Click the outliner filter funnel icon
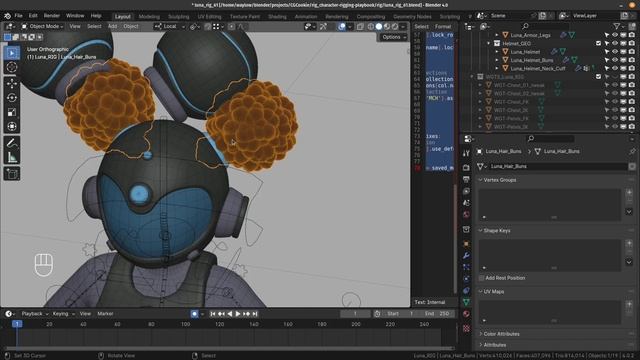This screenshot has width=640, height=360. click(616, 27)
